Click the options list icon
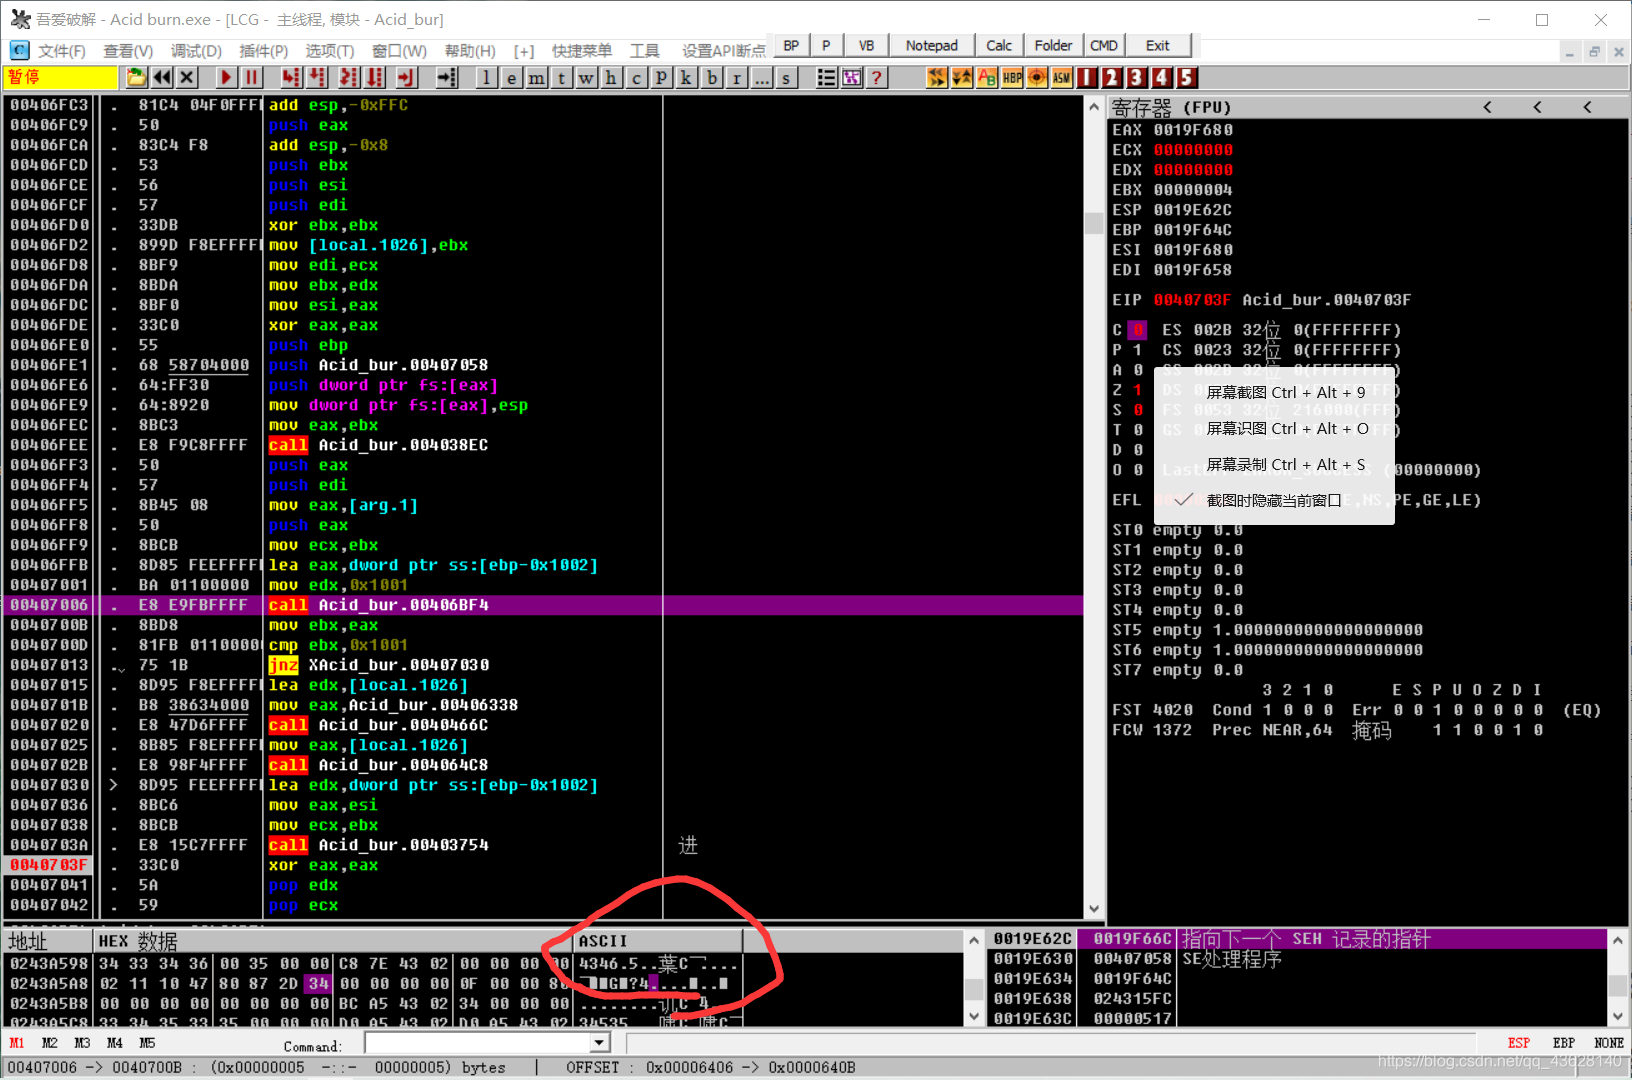Screen dimensions: 1632x1080 [x=827, y=77]
